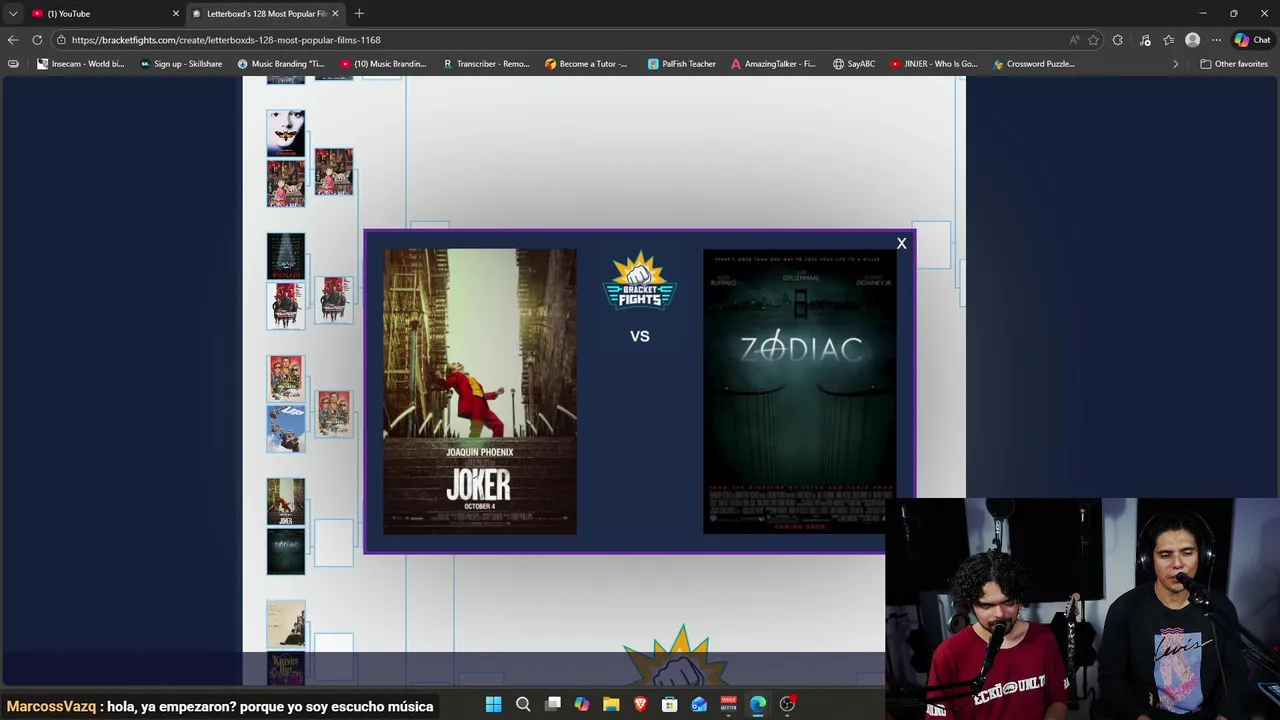This screenshot has width=1280, height=720.
Task: Open File Explorer from taskbar
Action: tap(611, 704)
